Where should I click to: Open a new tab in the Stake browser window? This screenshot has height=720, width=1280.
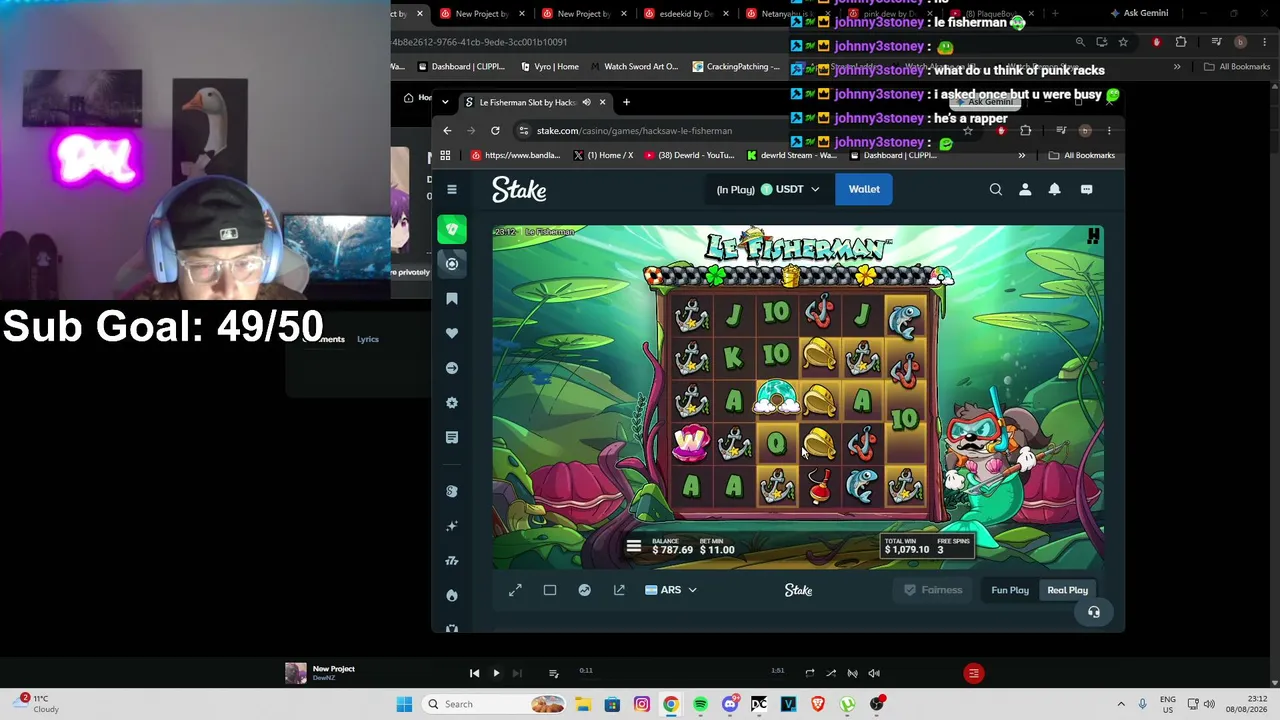626,102
